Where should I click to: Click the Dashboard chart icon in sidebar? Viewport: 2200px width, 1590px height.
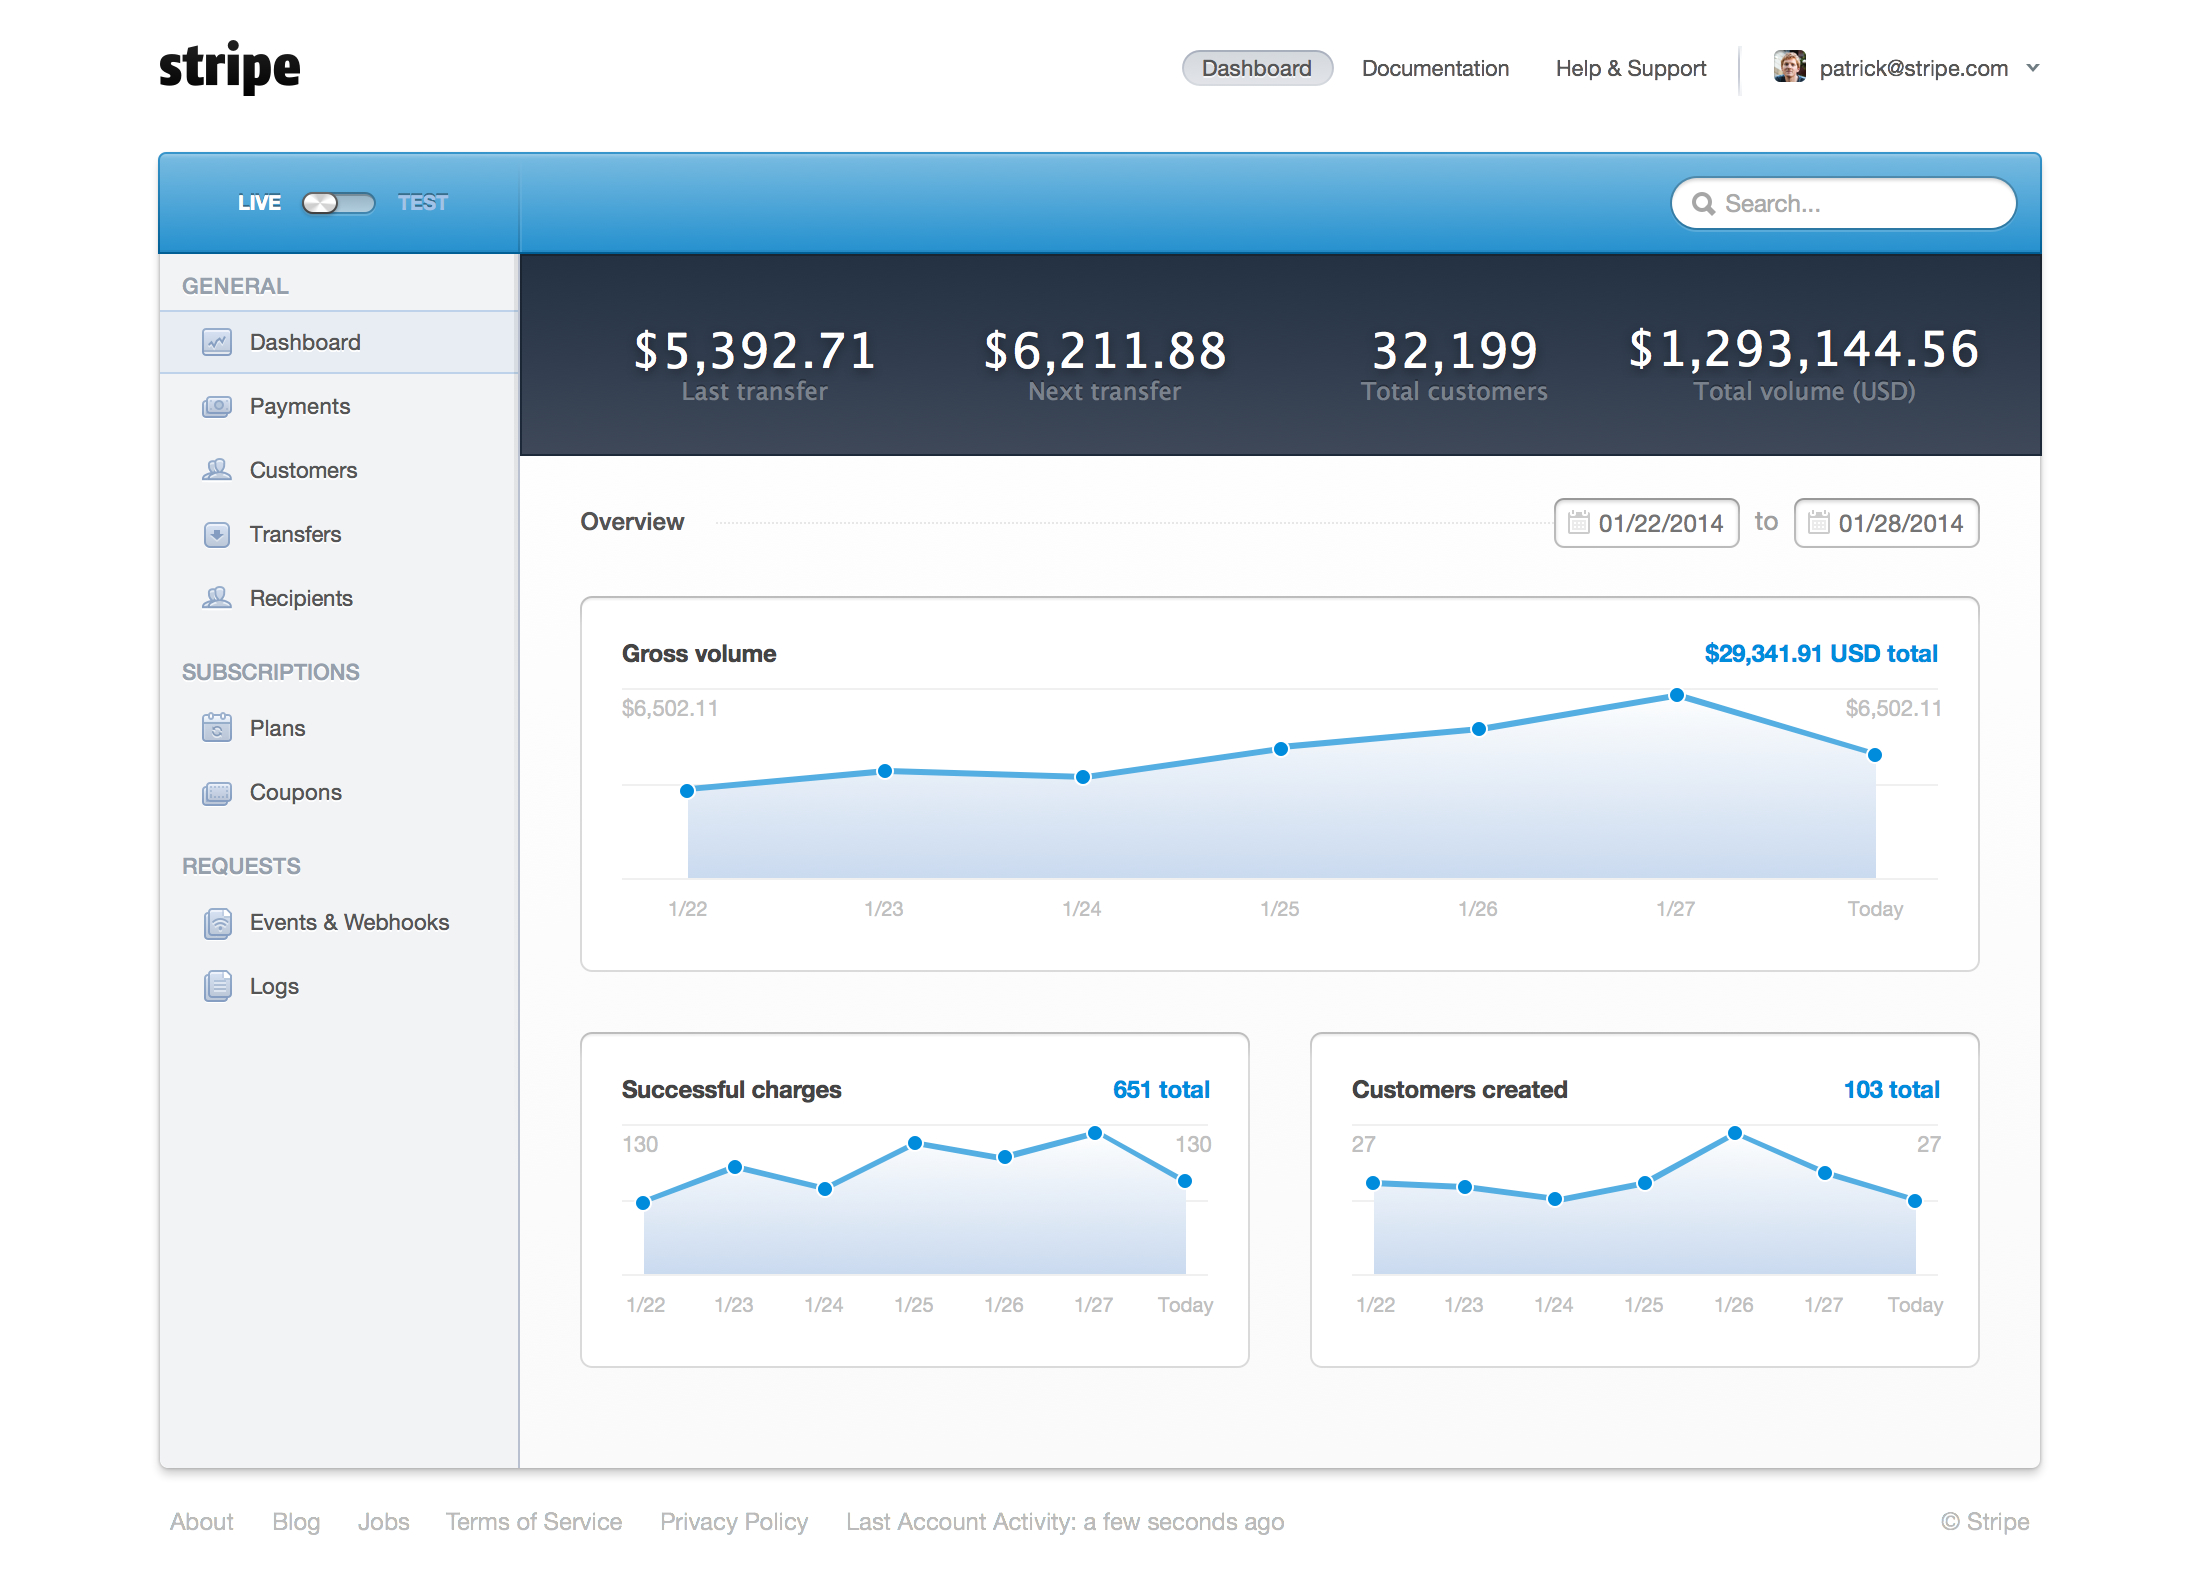pos(217,342)
